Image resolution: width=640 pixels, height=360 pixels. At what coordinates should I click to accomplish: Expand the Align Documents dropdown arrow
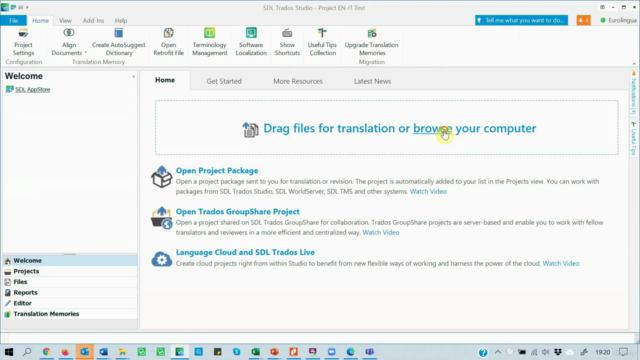(86, 53)
